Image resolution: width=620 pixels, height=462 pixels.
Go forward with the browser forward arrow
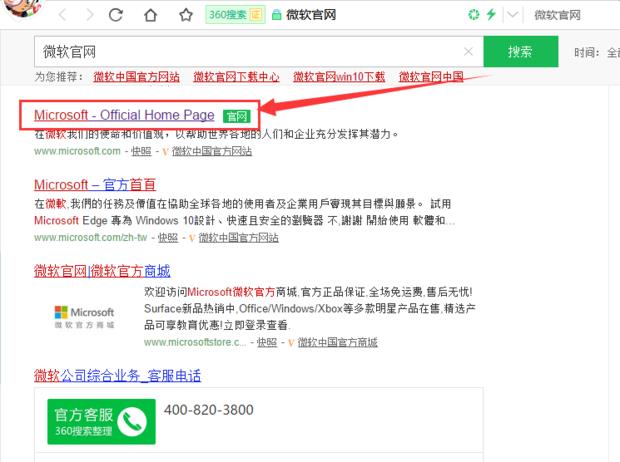click(x=90, y=15)
